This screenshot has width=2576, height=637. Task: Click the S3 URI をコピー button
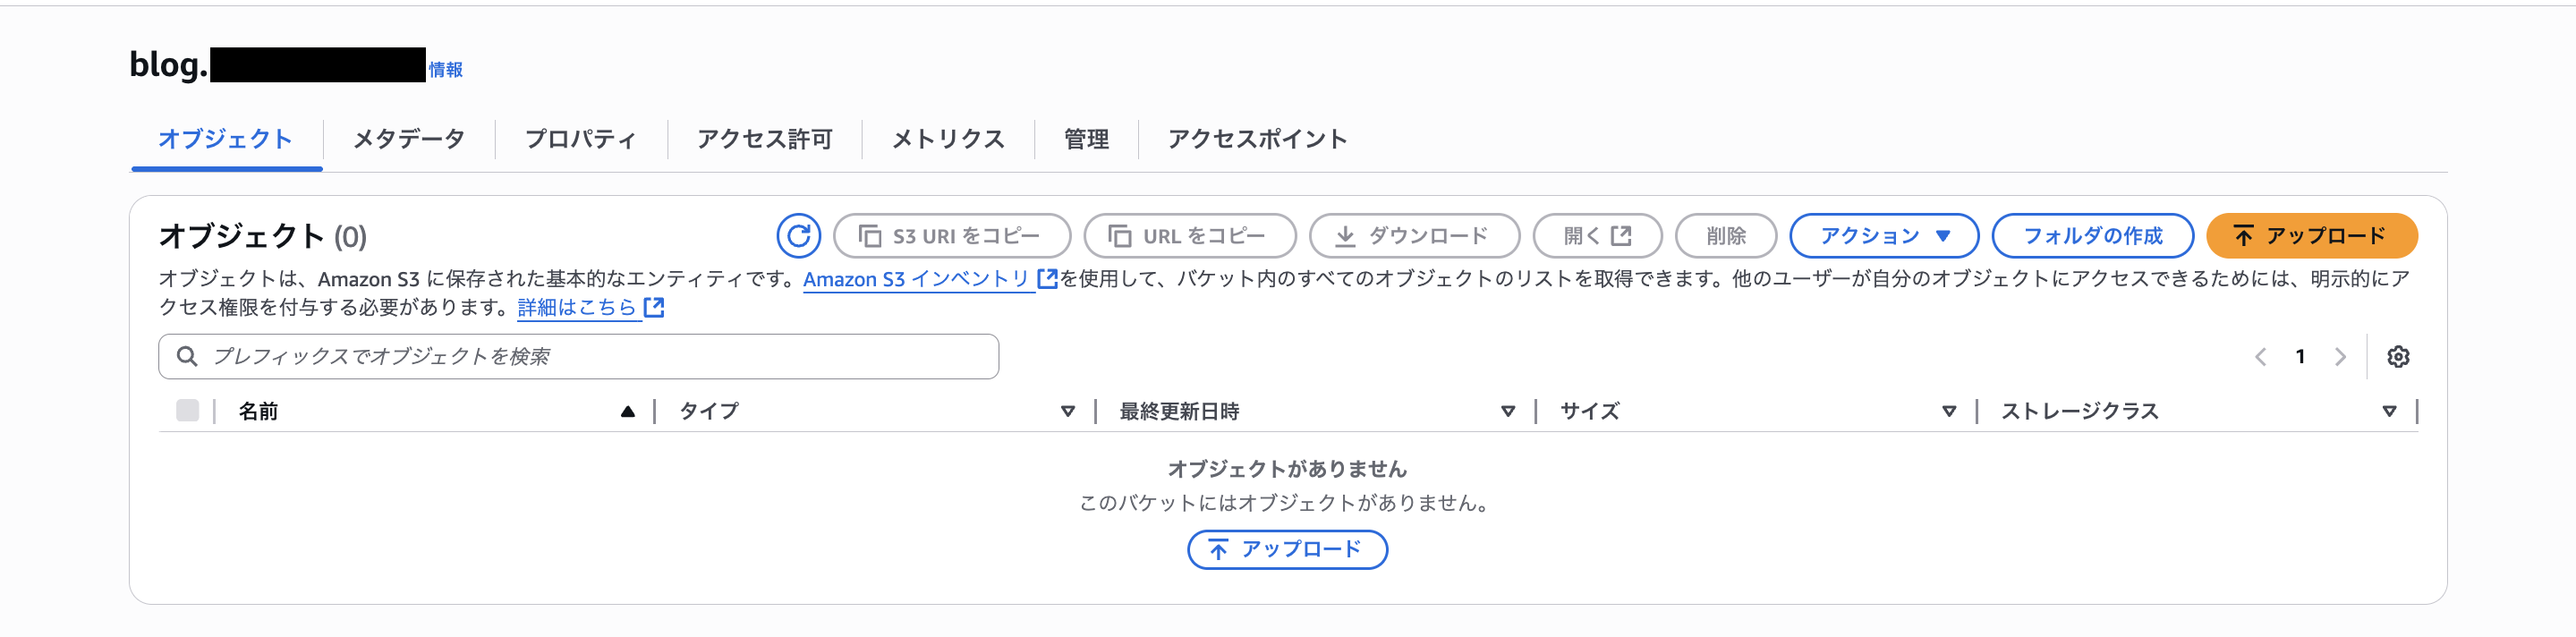(951, 236)
